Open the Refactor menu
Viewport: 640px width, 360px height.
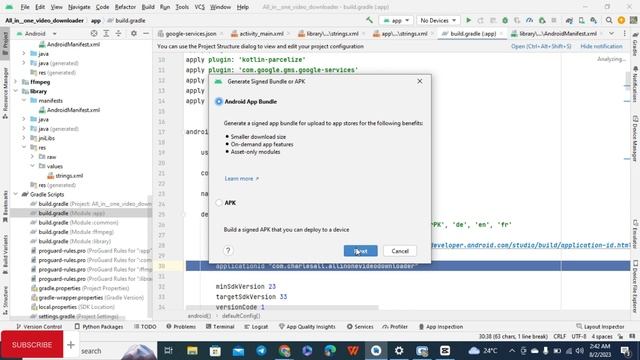click(x=125, y=7)
